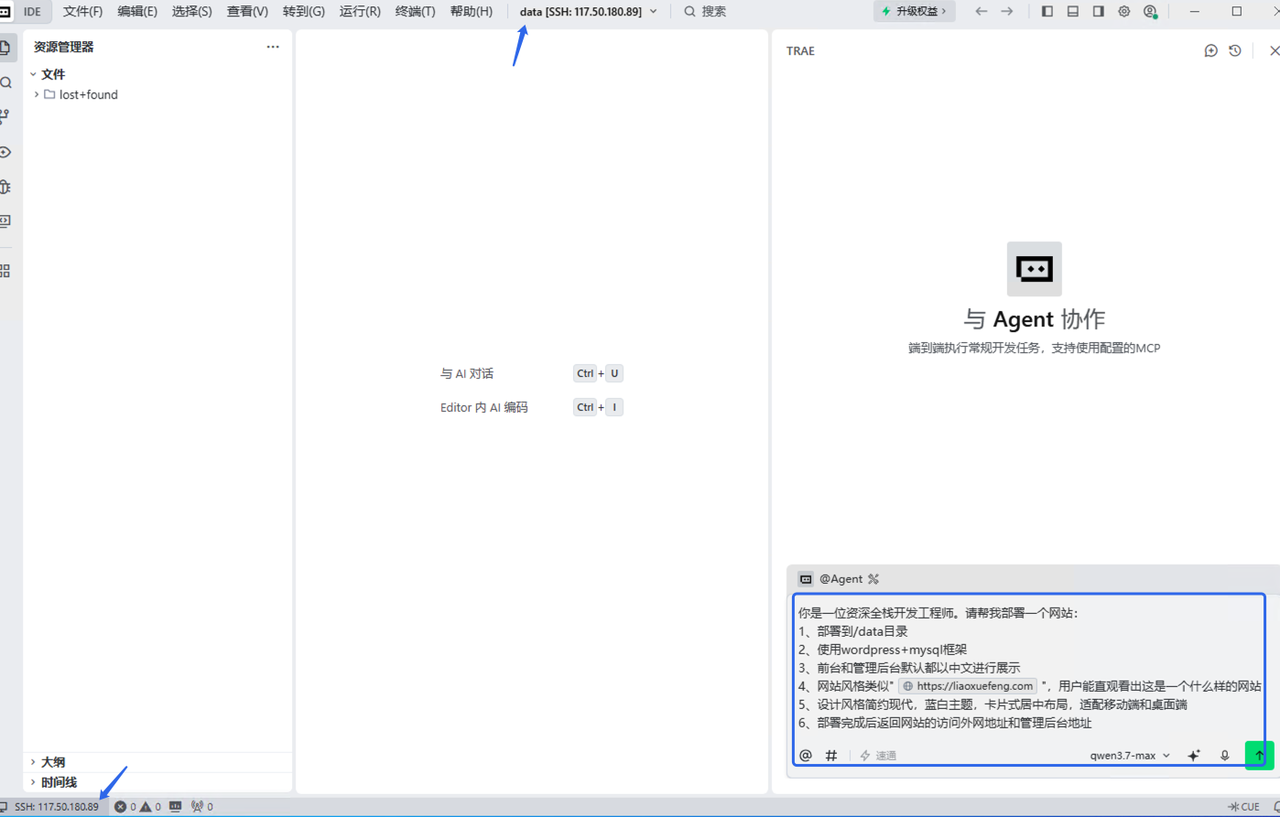This screenshot has width=1280, height=817.
Task: Click the sparkle optimize prompt icon
Action: click(x=1193, y=755)
